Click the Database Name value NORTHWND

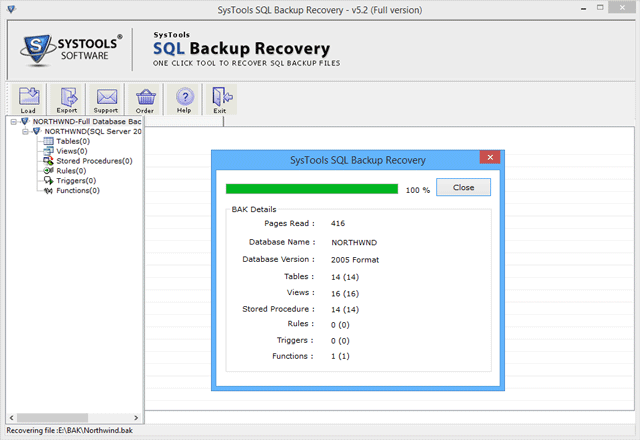tap(354, 242)
